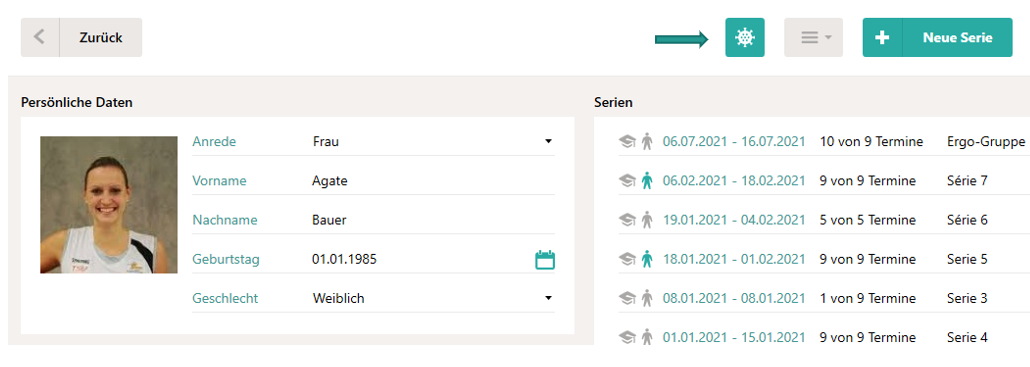Viewport: 1030px width, 367px height.
Task: Click person icon in Série 6 row
Action: click(647, 220)
